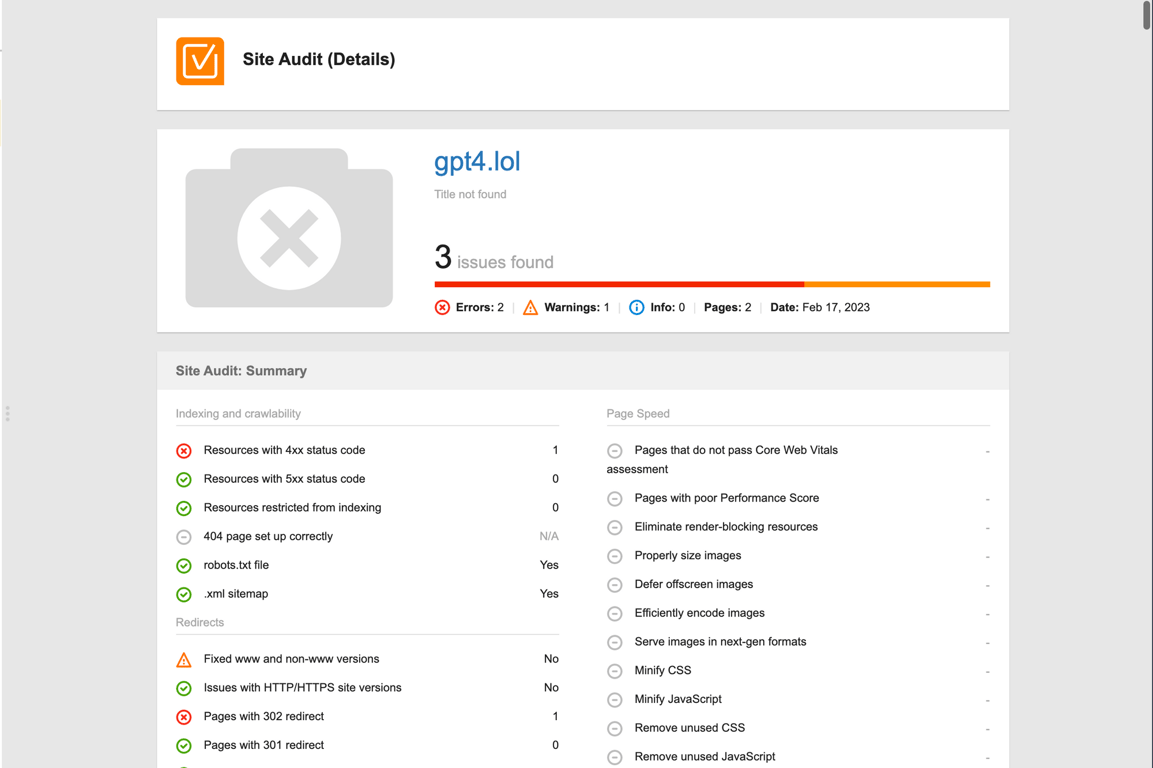Click gray icon beside Minify JavaScript
This screenshot has height=768, width=1153.
[x=615, y=700]
